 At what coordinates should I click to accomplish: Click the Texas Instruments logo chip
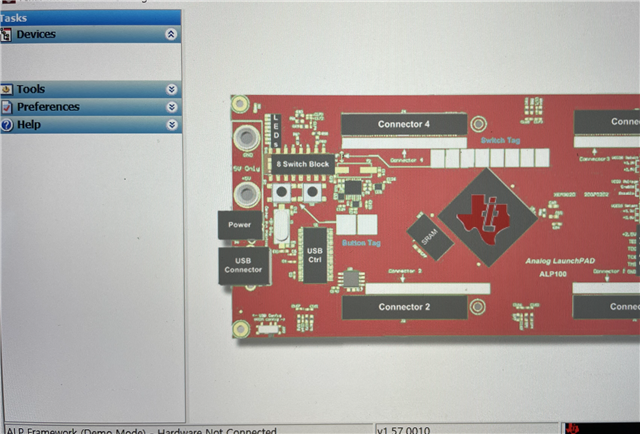pos(487,217)
